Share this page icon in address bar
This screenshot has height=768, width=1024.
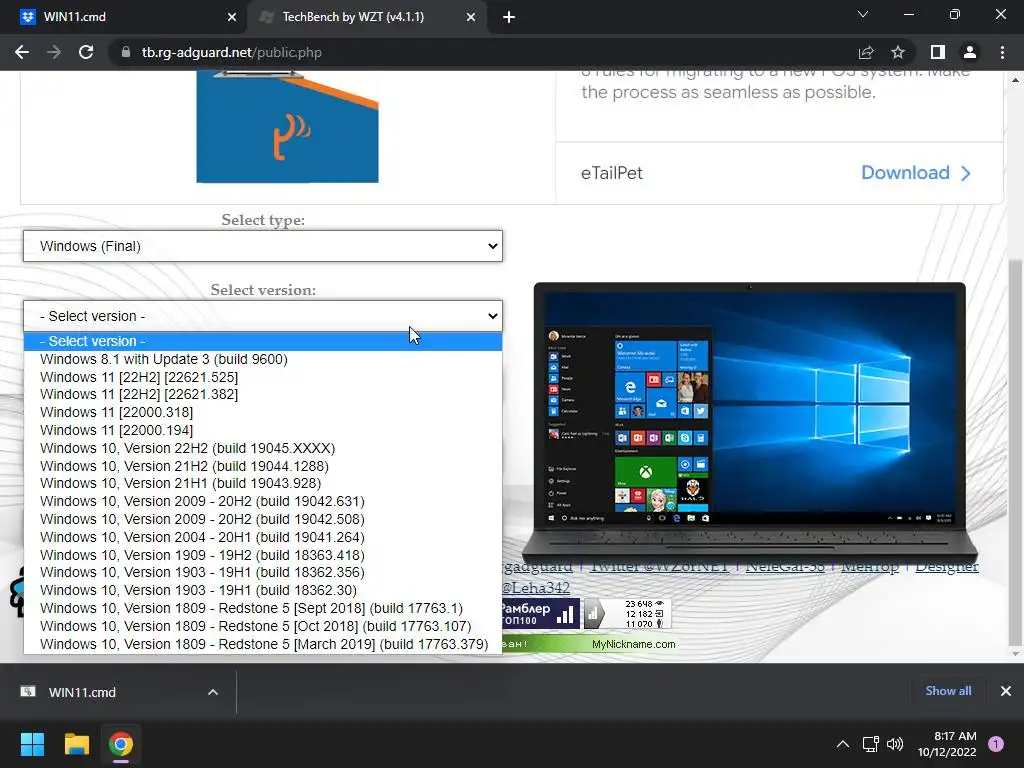tap(866, 52)
